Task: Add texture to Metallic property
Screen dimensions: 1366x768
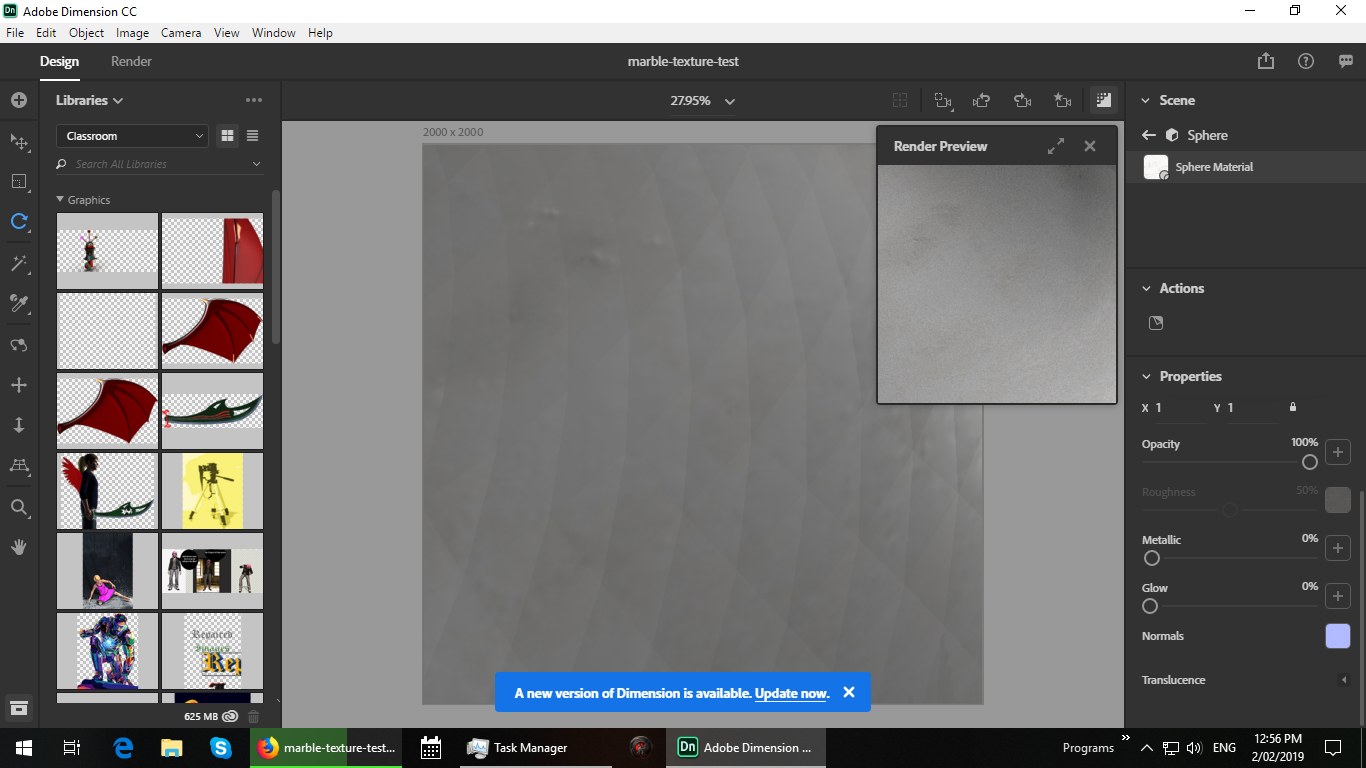Action: click(1338, 548)
